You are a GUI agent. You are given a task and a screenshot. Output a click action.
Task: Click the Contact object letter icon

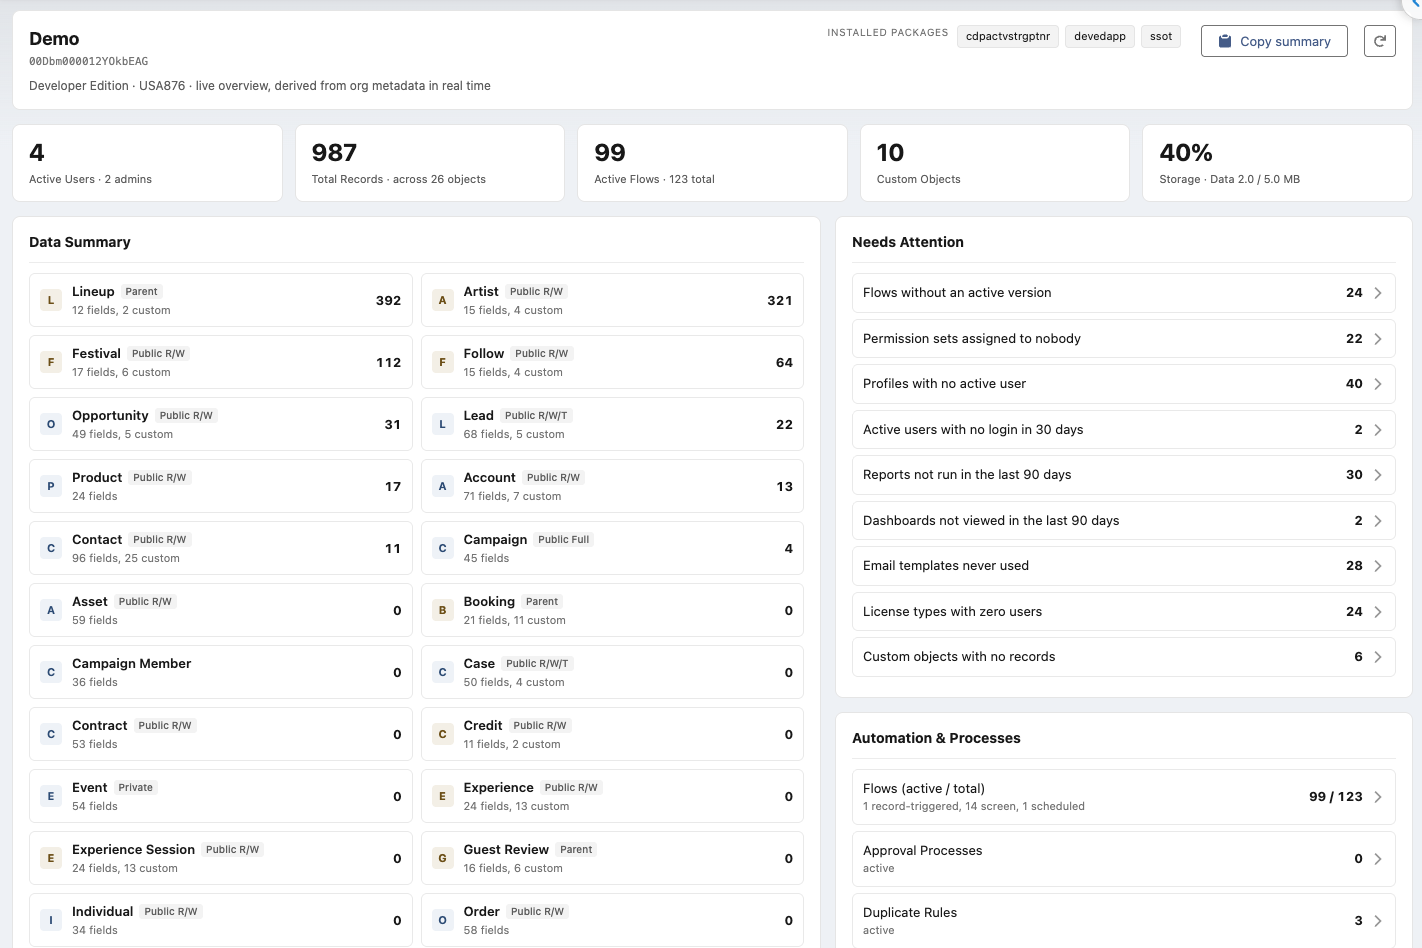pyautogui.click(x=51, y=548)
